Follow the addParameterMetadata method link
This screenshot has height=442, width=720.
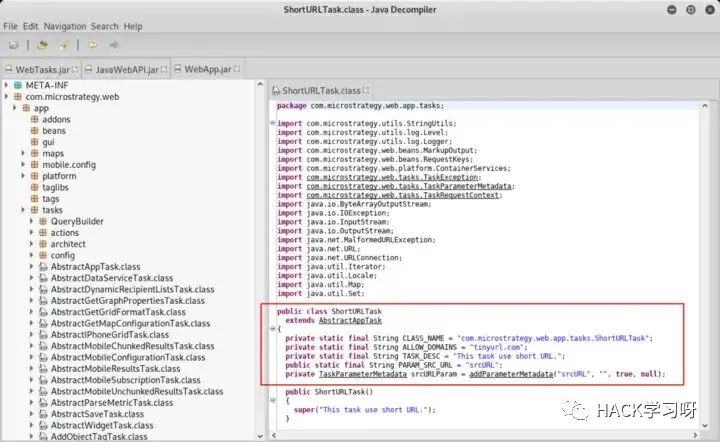pyautogui.click(x=511, y=374)
